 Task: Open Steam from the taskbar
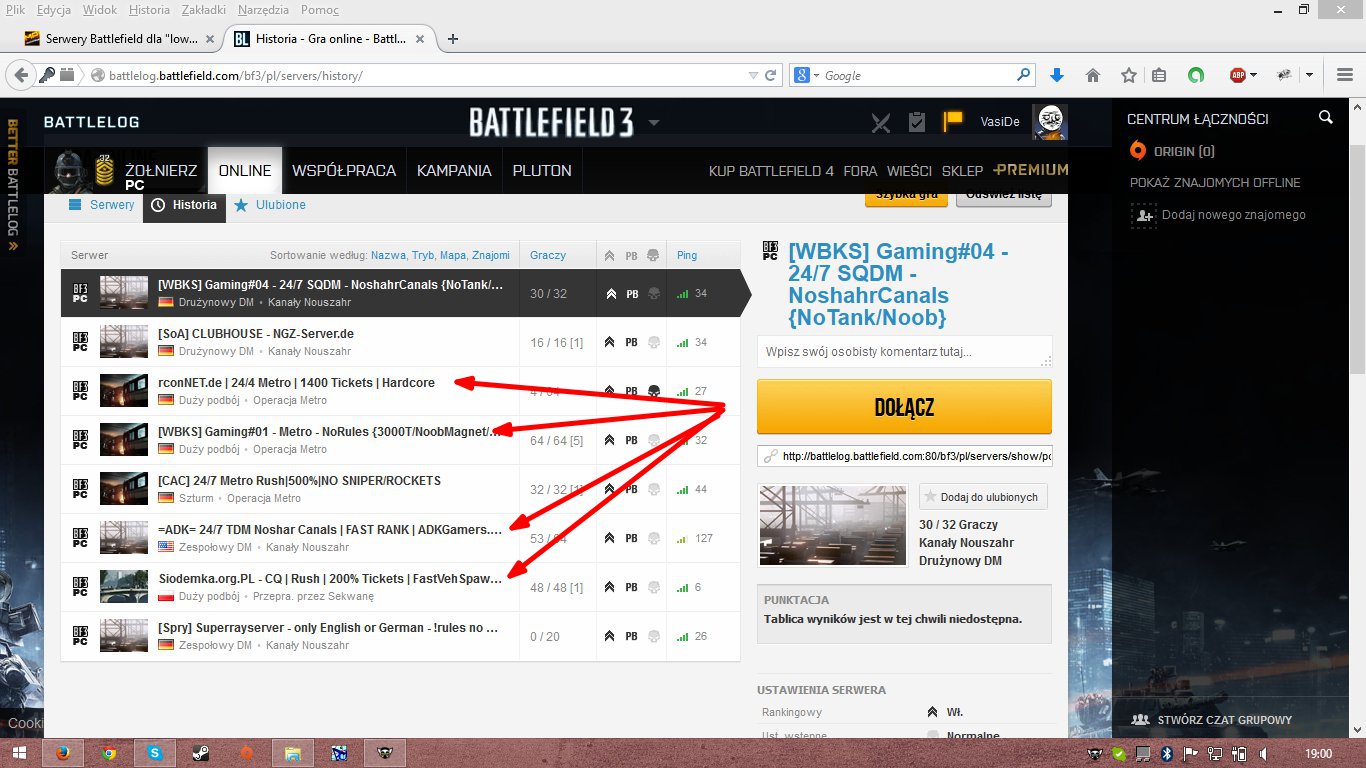point(201,753)
